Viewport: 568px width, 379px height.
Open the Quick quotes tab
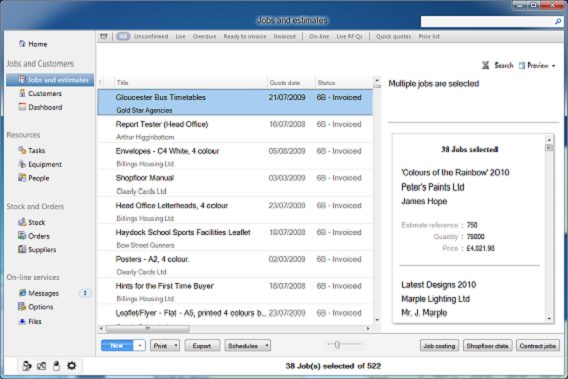(393, 37)
